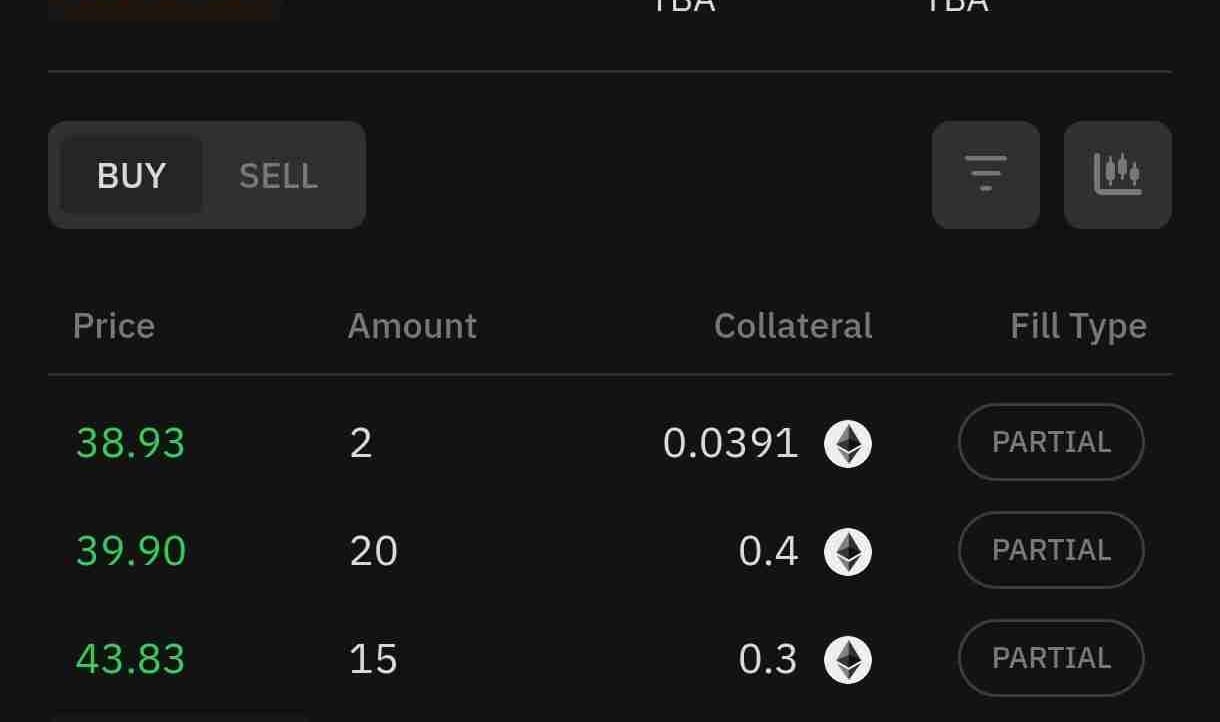Click the amount 20 in order row
Viewport: 1220px width, 722px height.
[x=374, y=551]
